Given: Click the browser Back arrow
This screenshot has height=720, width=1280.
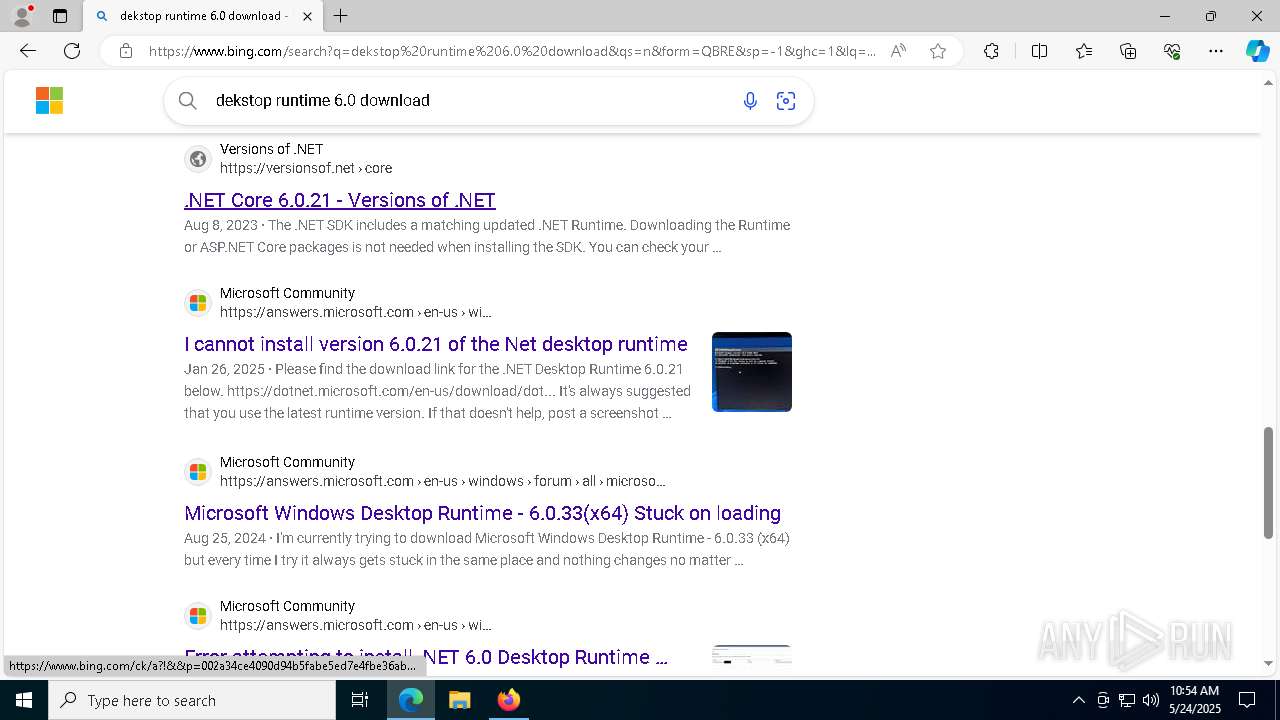Looking at the screenshot, I should (x=28, y=51).
